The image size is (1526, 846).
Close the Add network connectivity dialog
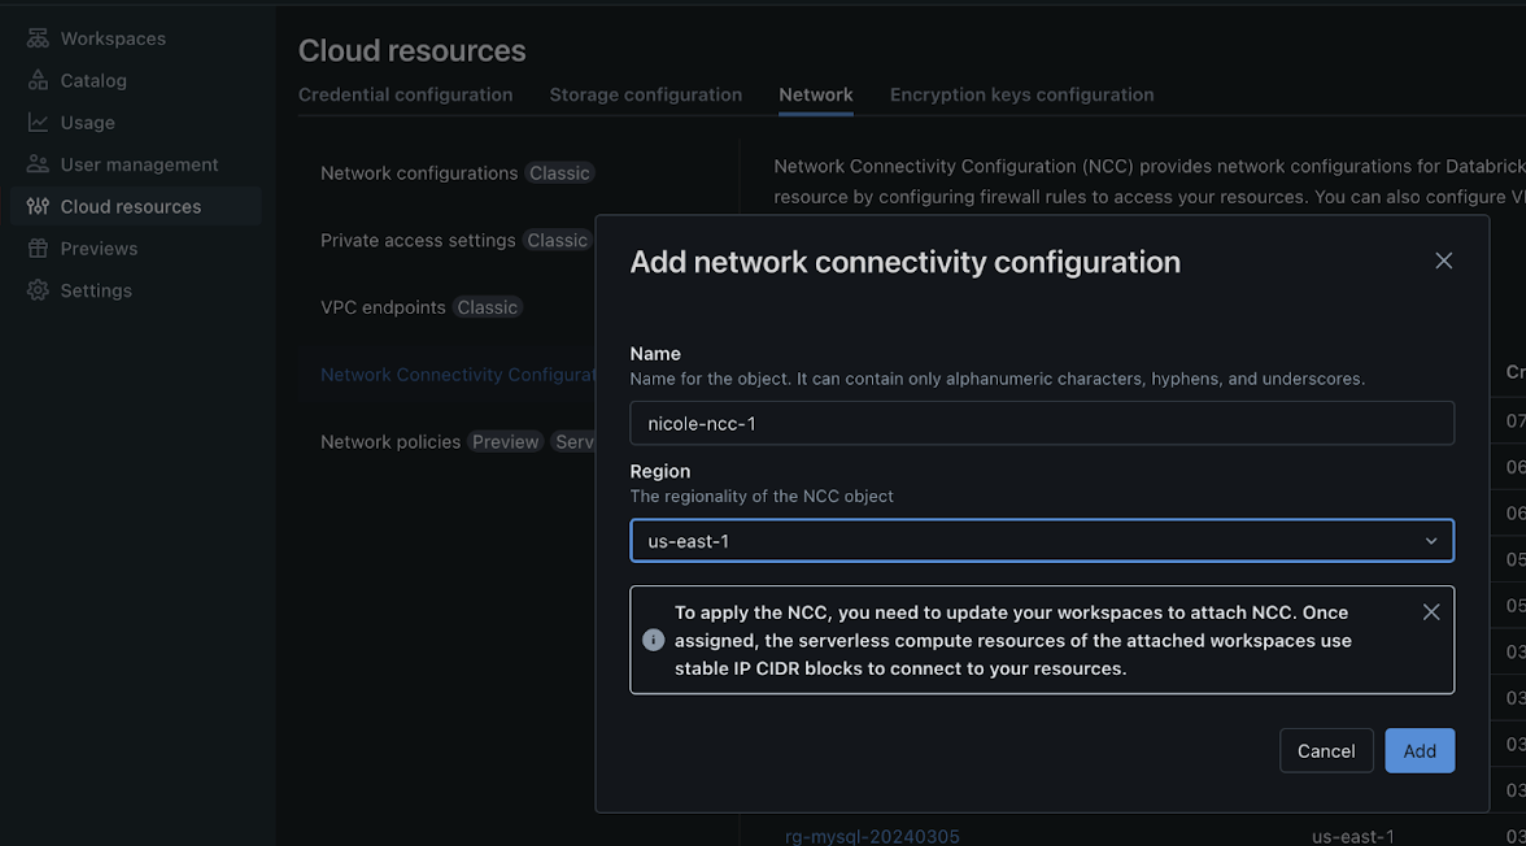[1443, 261]
